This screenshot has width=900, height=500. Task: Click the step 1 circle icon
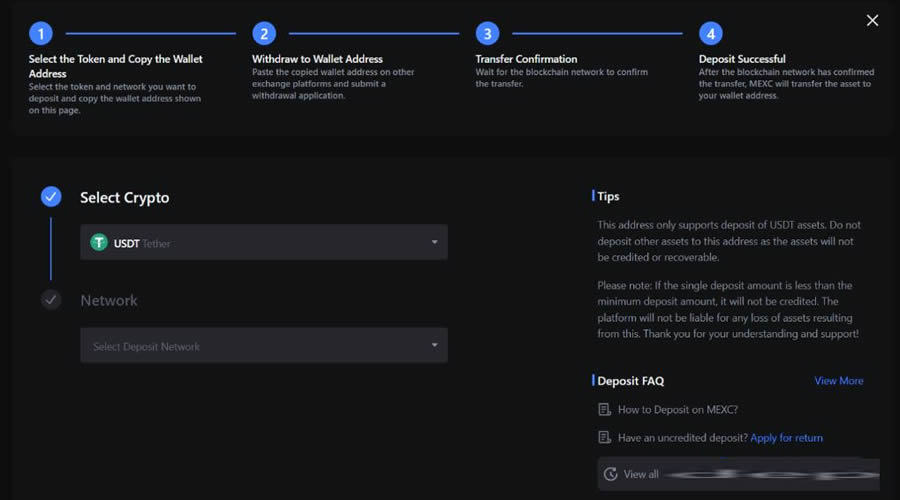tap(40, 34)
